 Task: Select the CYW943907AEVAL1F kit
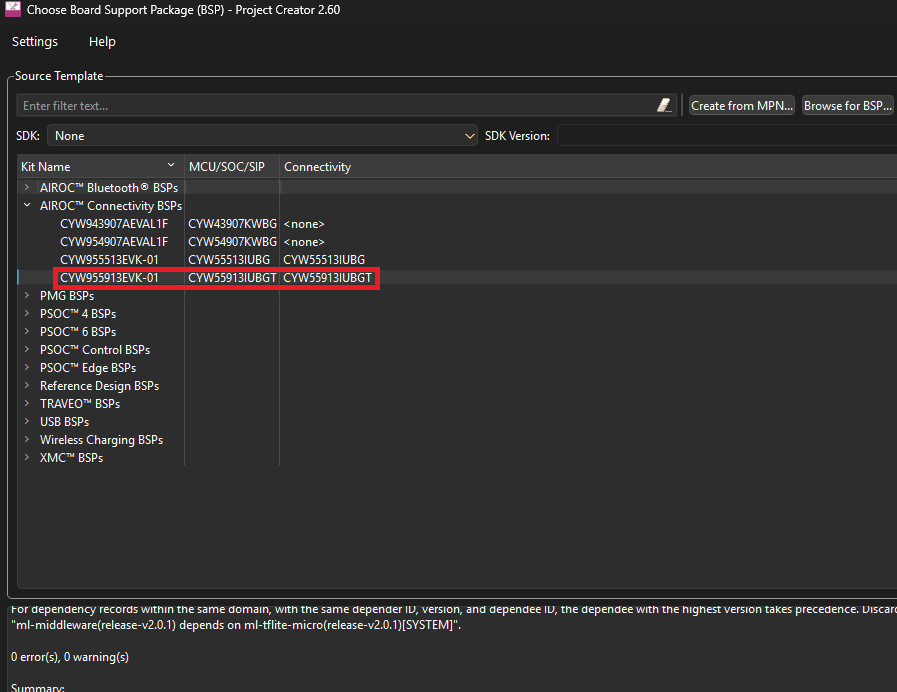click(x=114, y=224)
